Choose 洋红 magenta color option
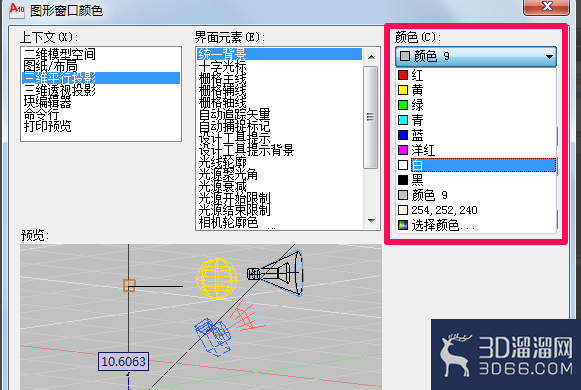Image resolution: width=581 pixels, height=390 pixels. tap(476, 150)
